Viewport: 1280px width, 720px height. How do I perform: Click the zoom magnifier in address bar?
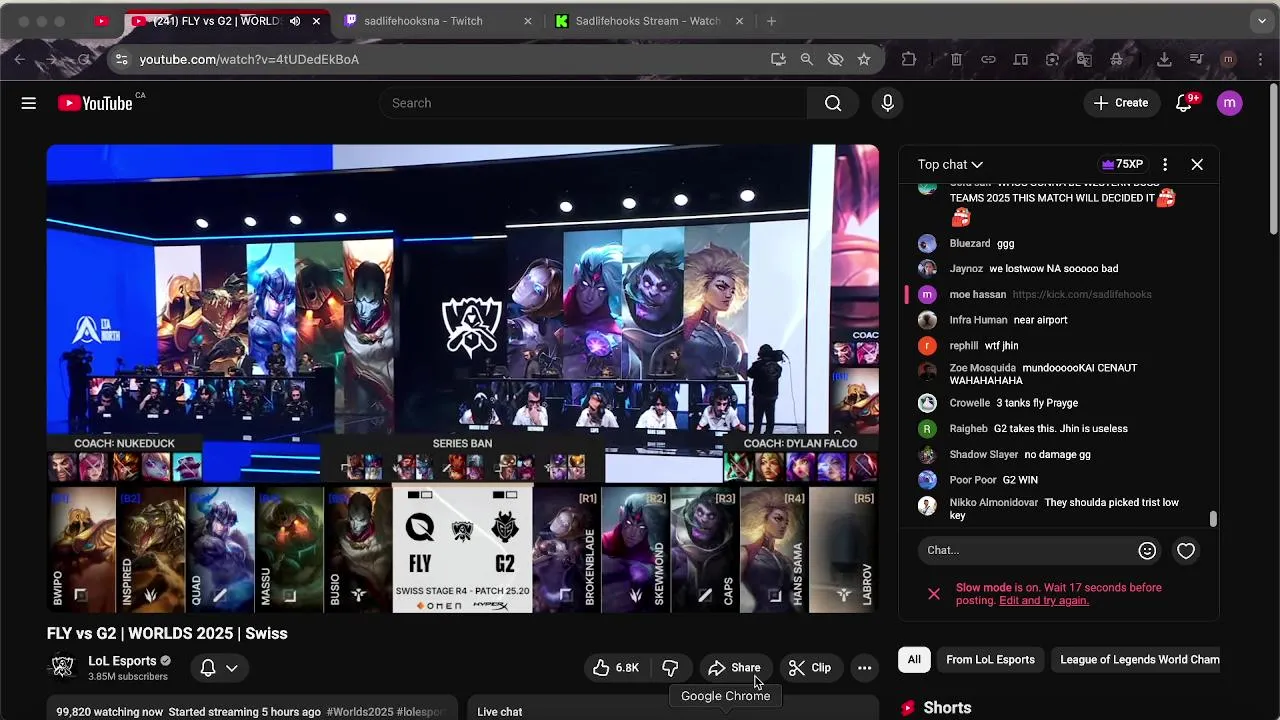pos(807,60)
